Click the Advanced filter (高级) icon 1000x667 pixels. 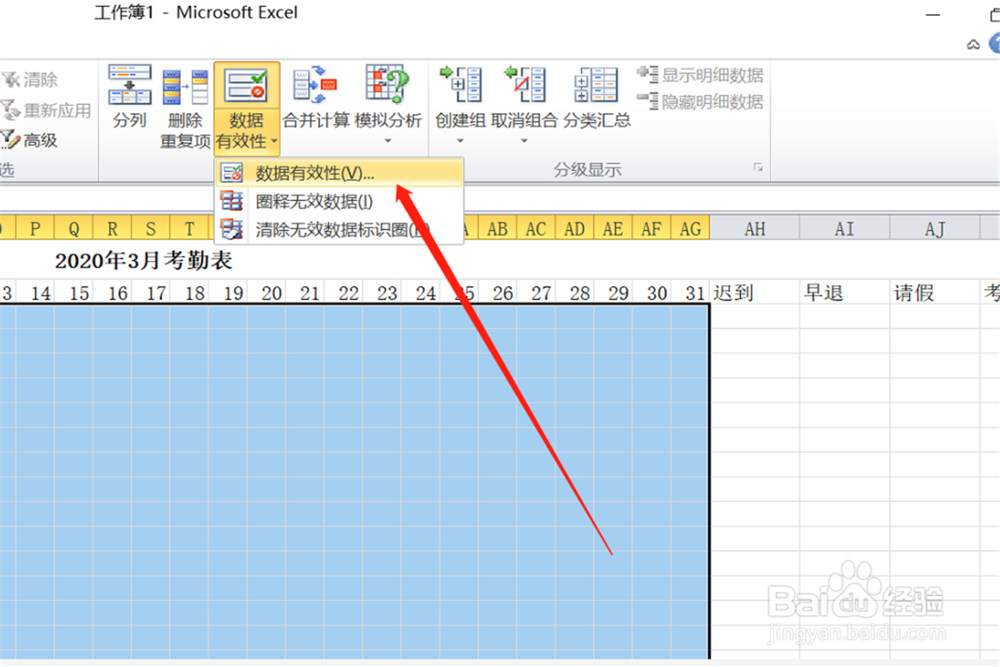click(x=10, y=140)
